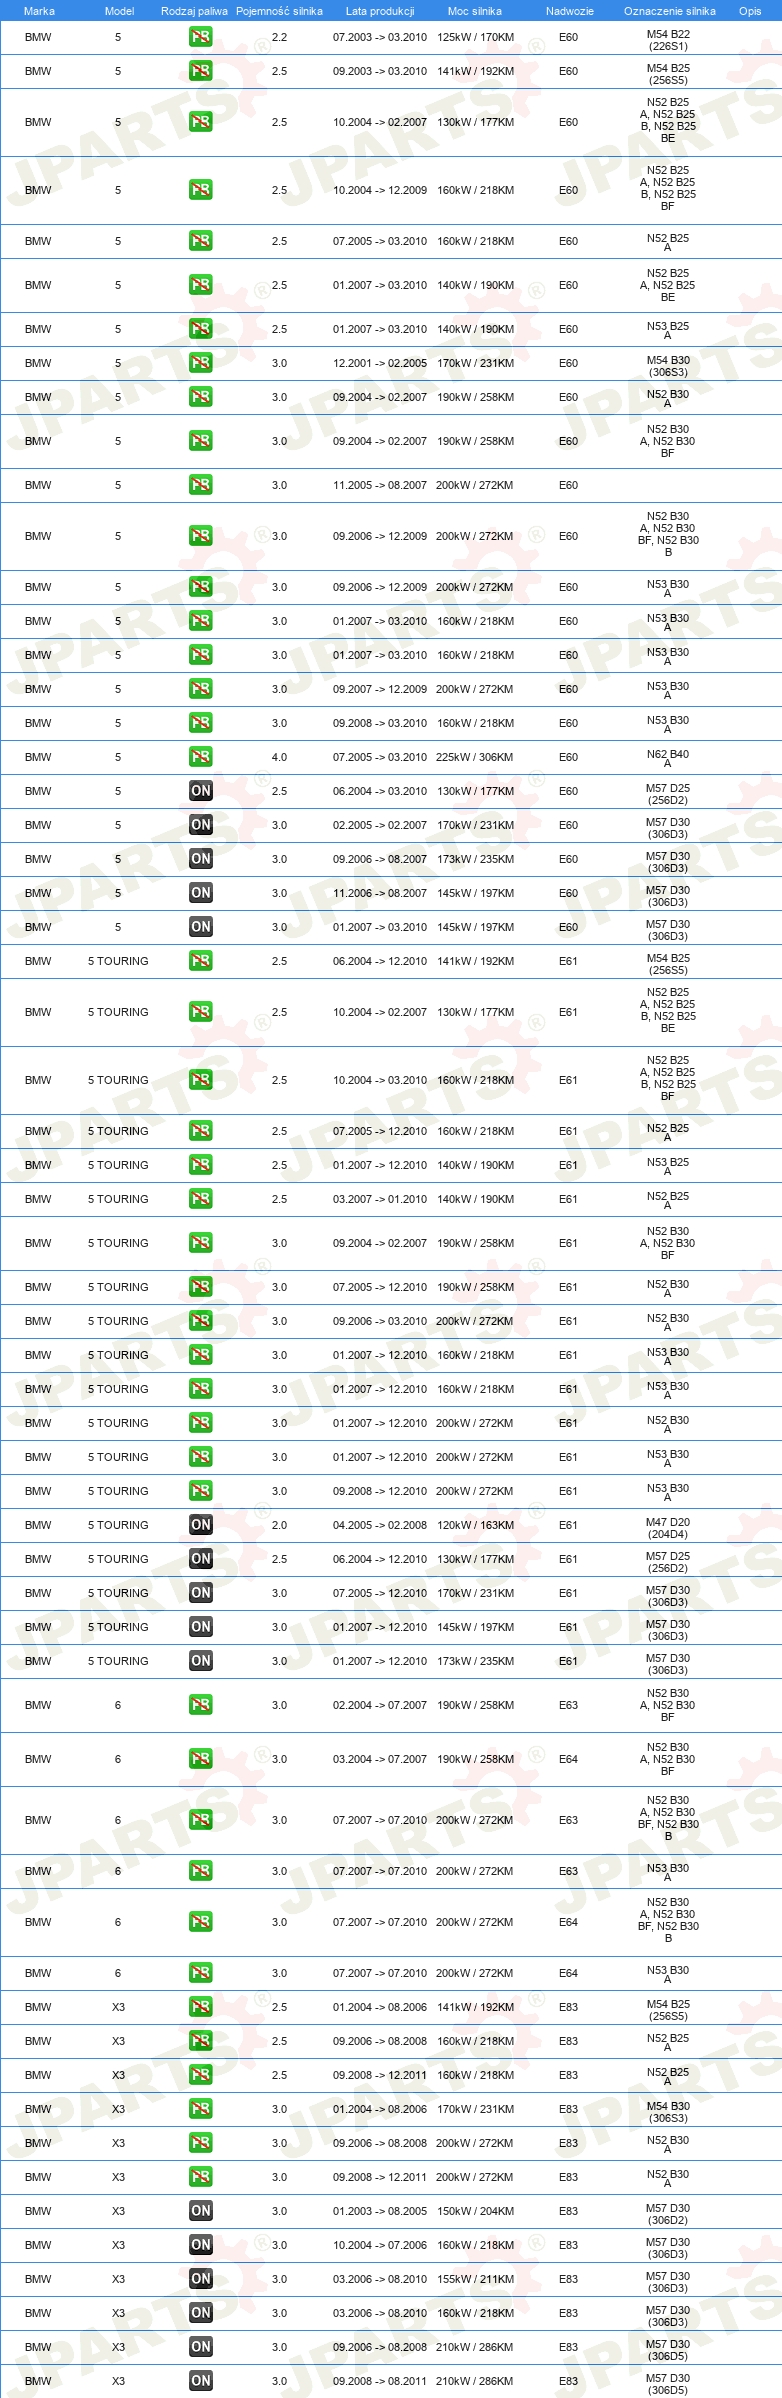Click the ON icon in the 09.2008 -> 08.2011 row
The image size is (782, 2398).
pos(201,2381)
